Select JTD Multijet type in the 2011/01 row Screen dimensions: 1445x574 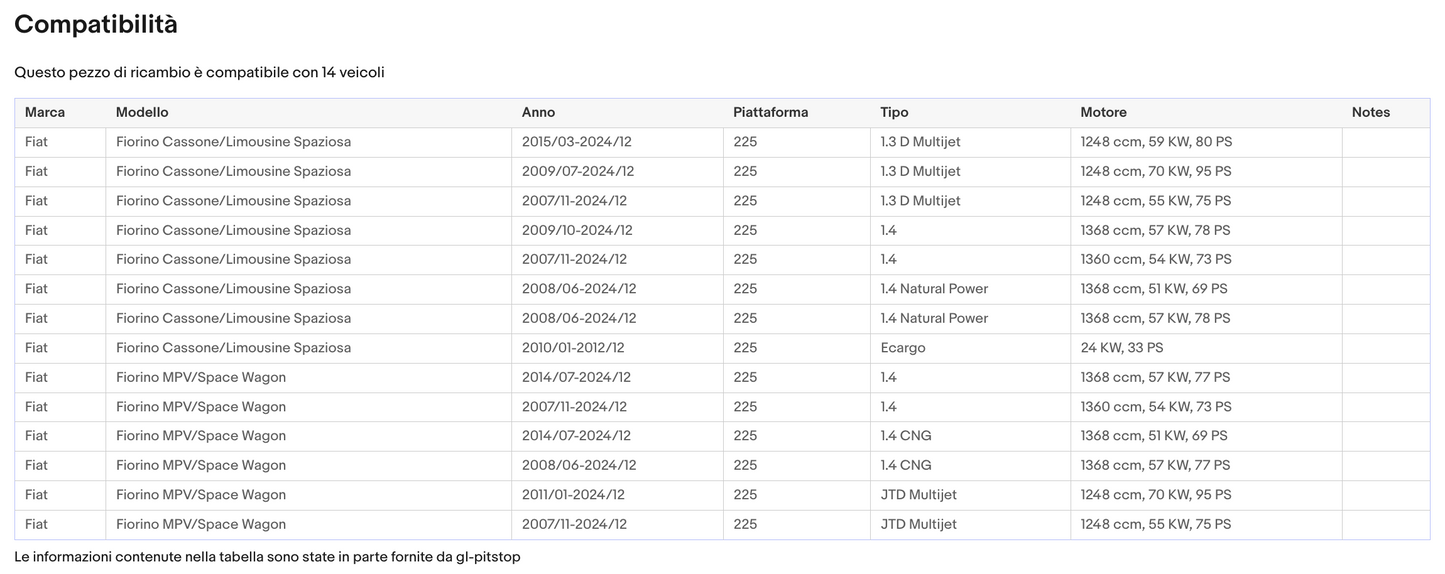pos(918,495)
